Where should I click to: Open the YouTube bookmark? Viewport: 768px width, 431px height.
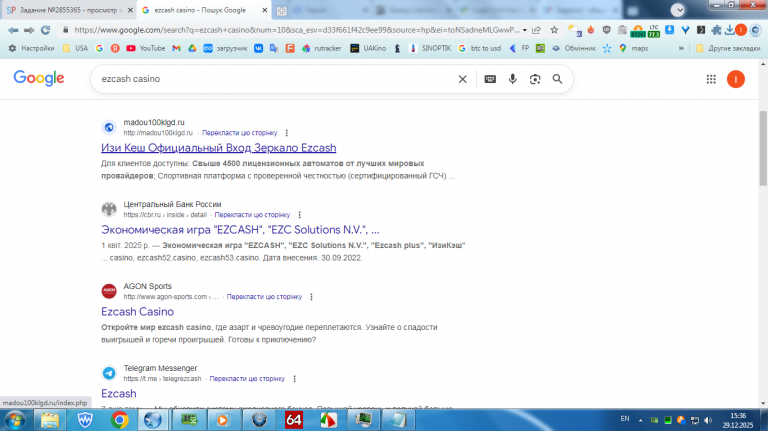(x=146, y=48)
